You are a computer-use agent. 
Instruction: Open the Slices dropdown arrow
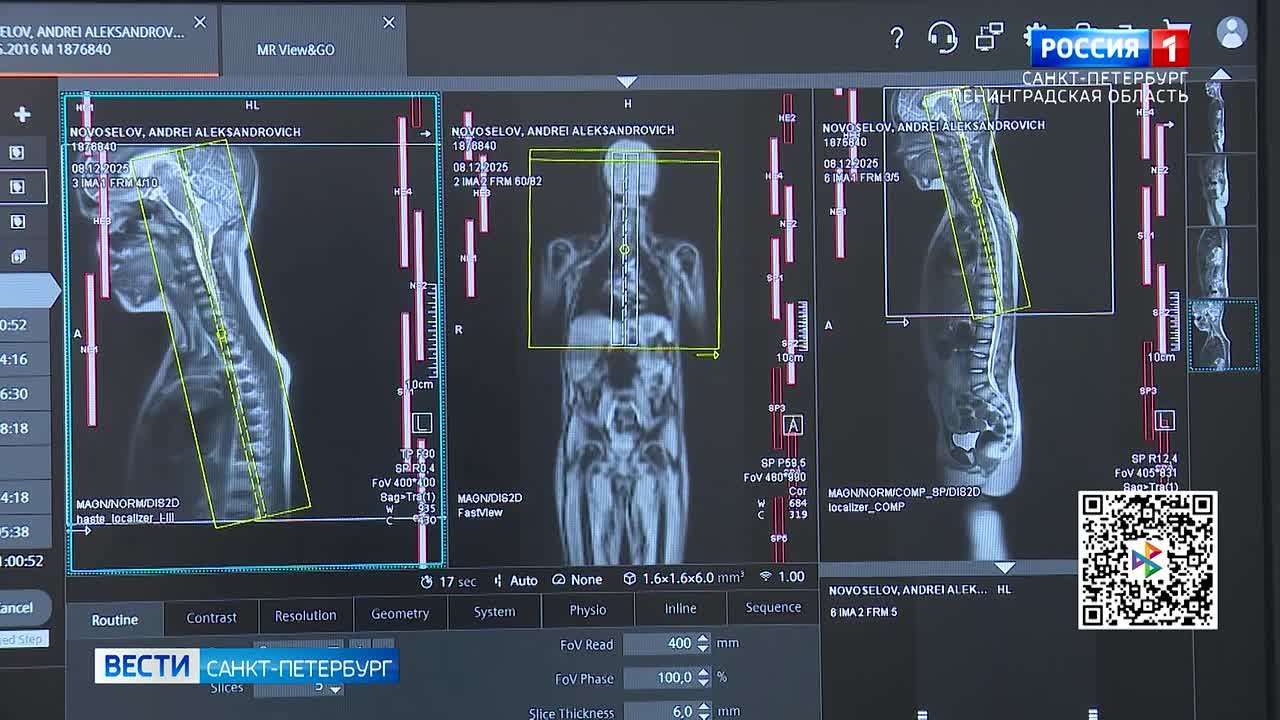point(335,689)
